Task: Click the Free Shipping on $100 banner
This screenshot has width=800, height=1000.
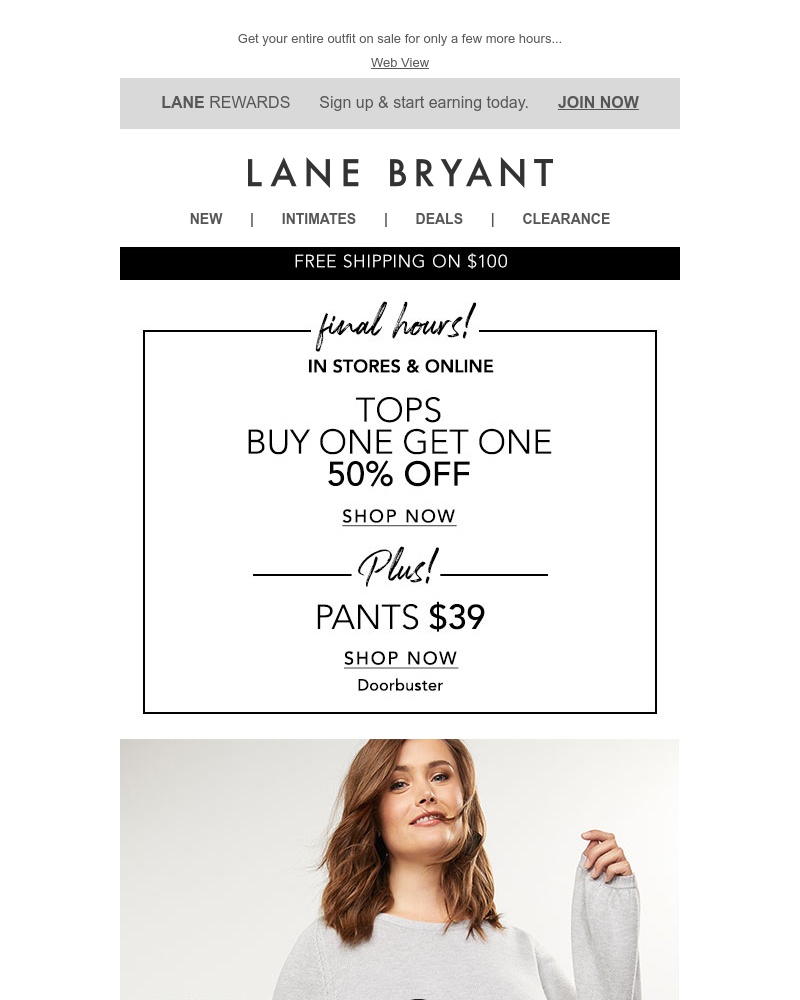Action: 400,263
